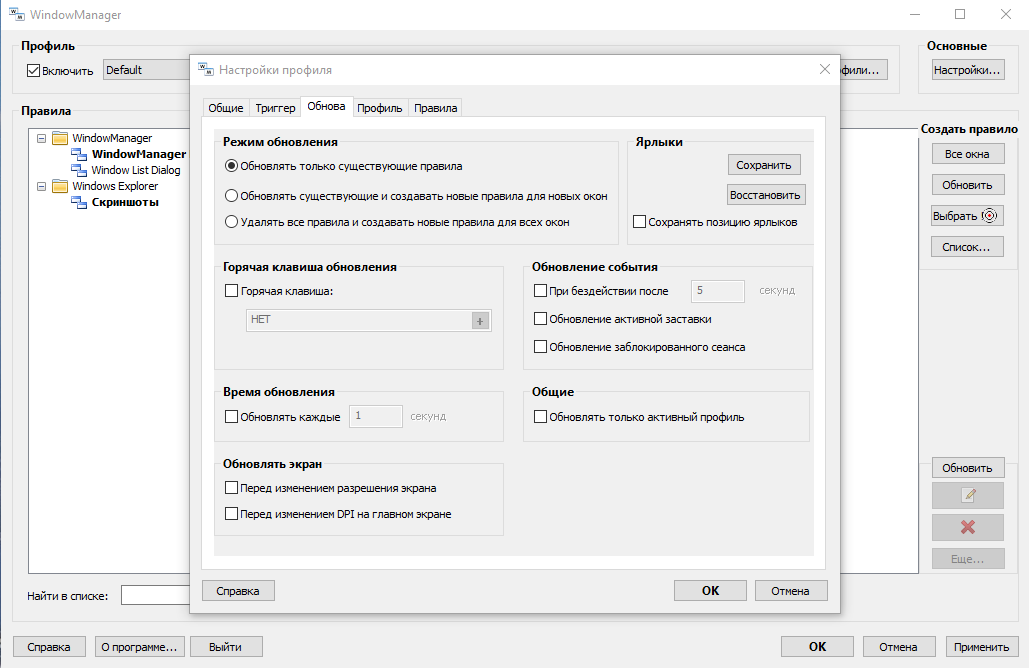This screenshot has height=668, width=1029.
Task: Select the bold WindowManager rule item
Action: click(139, 154)
